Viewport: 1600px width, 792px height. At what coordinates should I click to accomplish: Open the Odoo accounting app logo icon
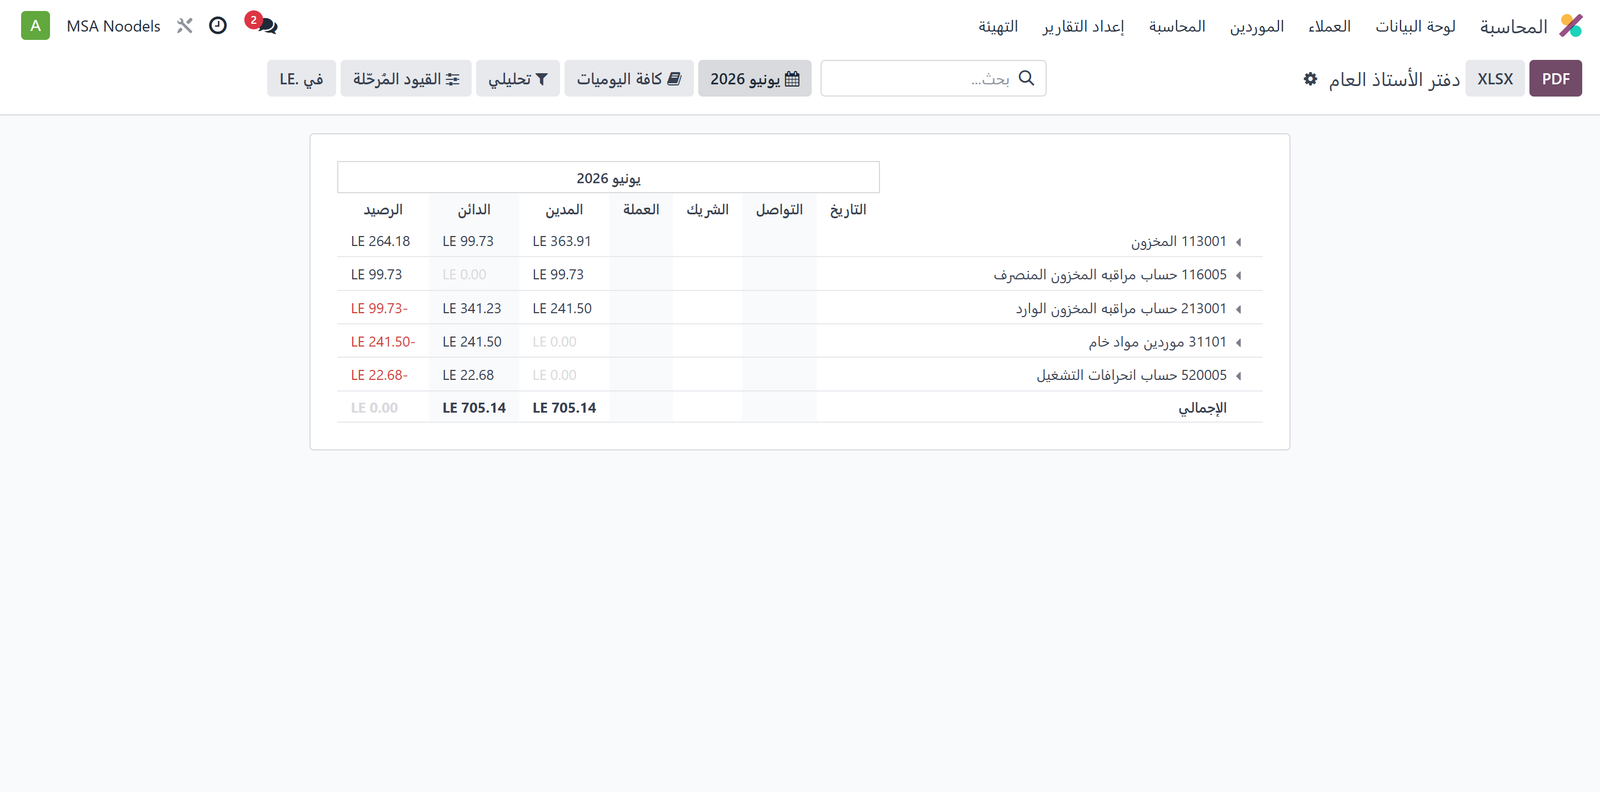point(1571,26)
